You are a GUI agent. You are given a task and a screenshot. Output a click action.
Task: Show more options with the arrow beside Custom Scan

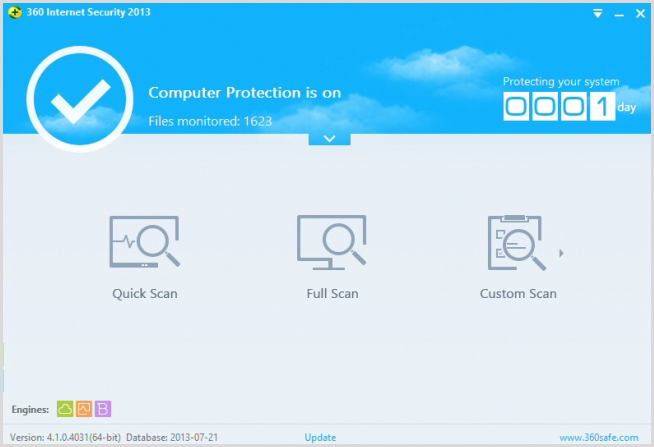tap(562, 253)
